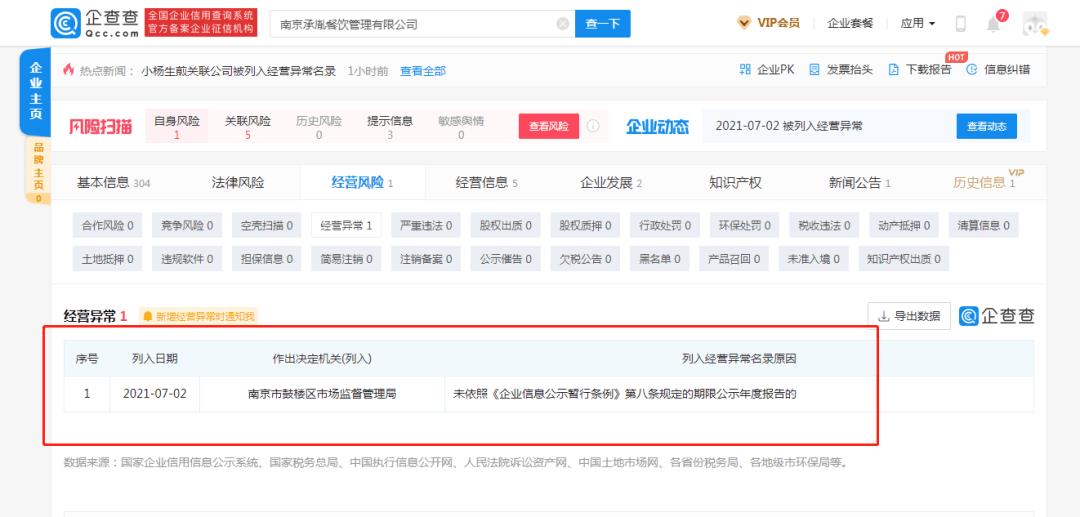The width and height of the screenshot is (1080, 517).
Task: Select 清算信息 0 filter
Action: coord(984,225)
